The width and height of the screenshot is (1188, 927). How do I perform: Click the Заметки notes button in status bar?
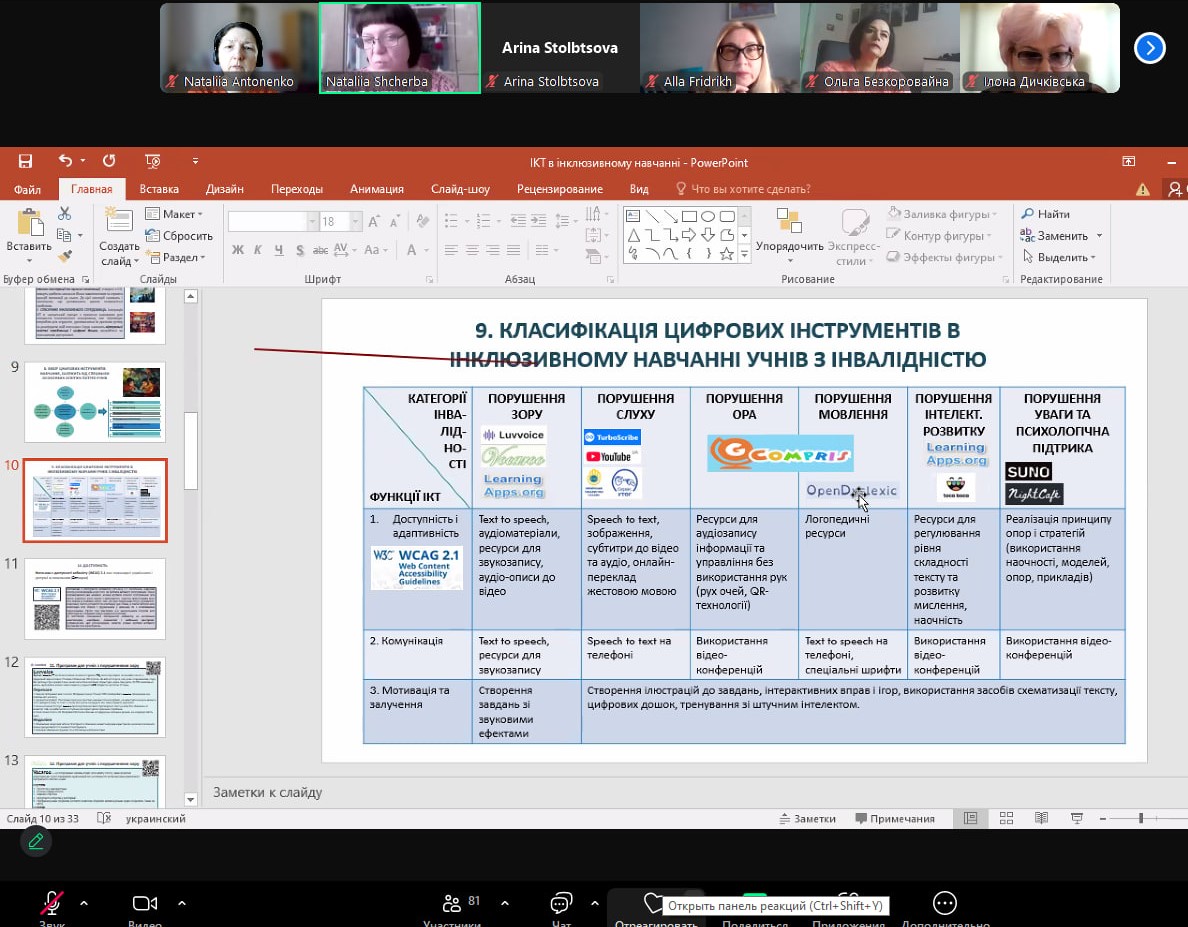pos(808,818)
